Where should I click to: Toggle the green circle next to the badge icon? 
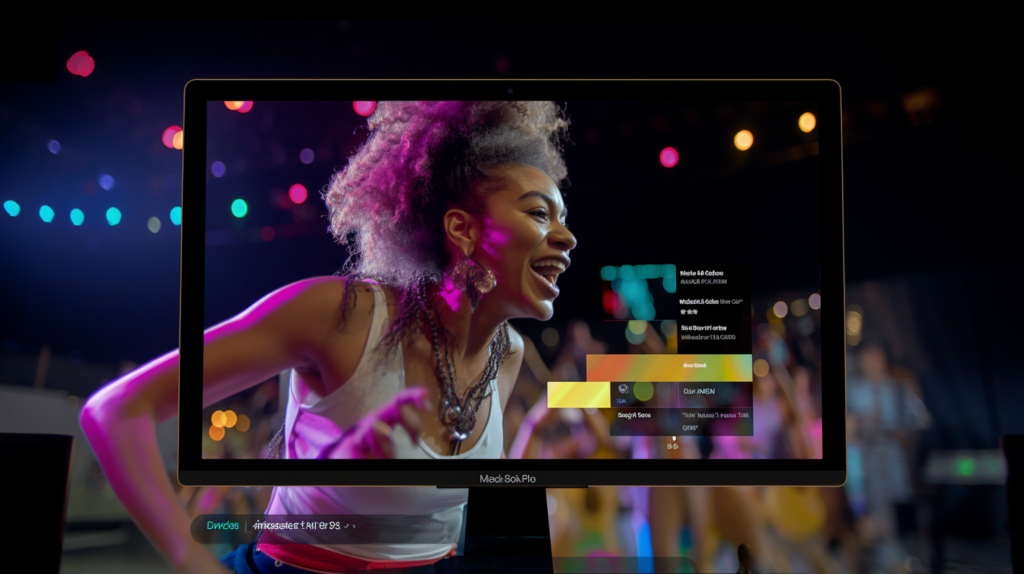coord(643,391)
